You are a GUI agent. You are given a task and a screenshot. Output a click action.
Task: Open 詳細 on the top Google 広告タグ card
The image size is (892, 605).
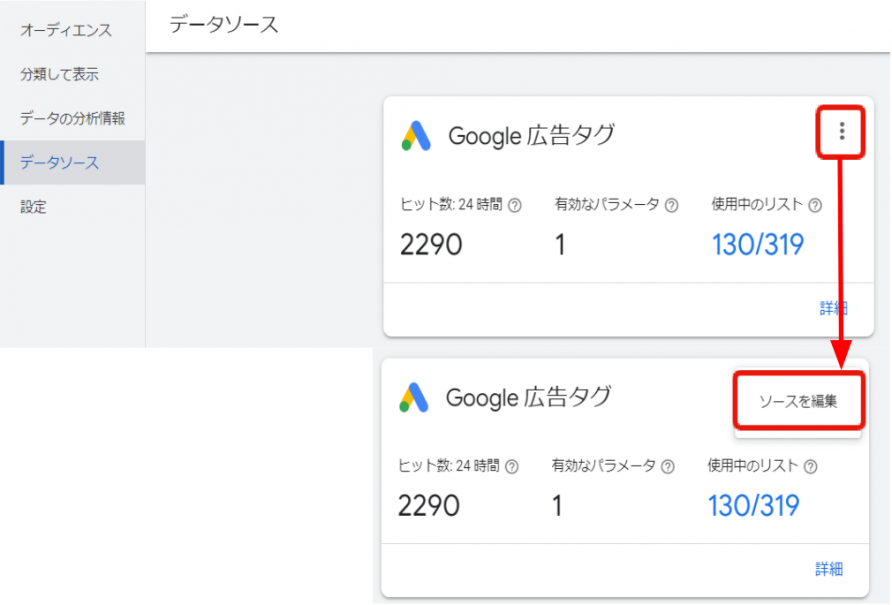pyautogui.click(x=832, y=307)
